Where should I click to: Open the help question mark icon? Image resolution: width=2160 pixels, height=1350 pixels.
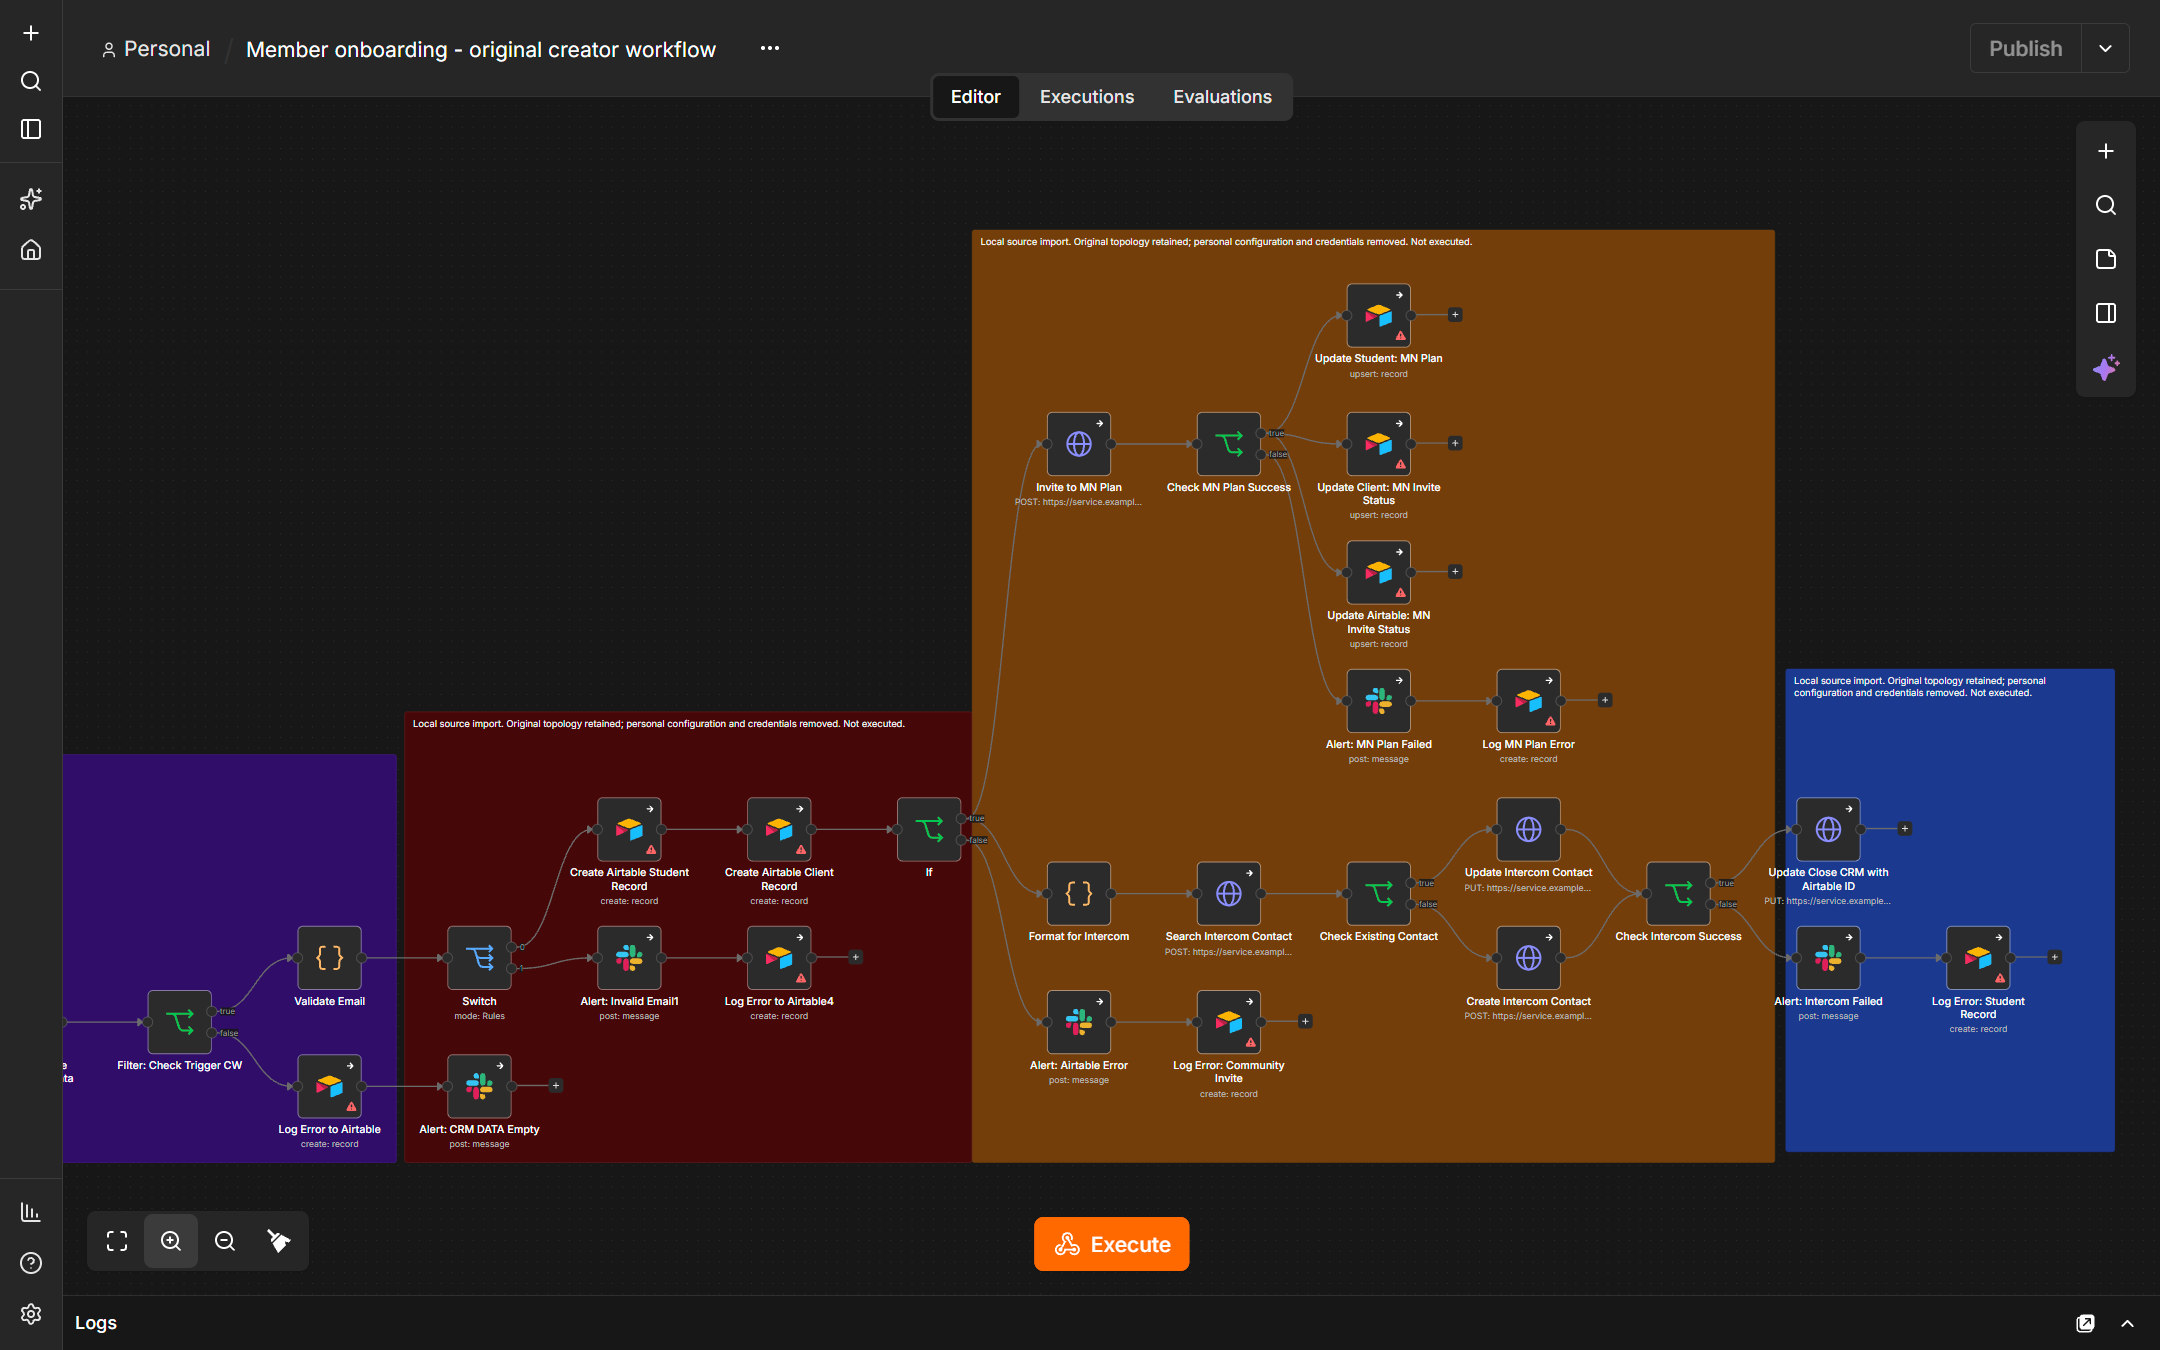click(31, 1263)
